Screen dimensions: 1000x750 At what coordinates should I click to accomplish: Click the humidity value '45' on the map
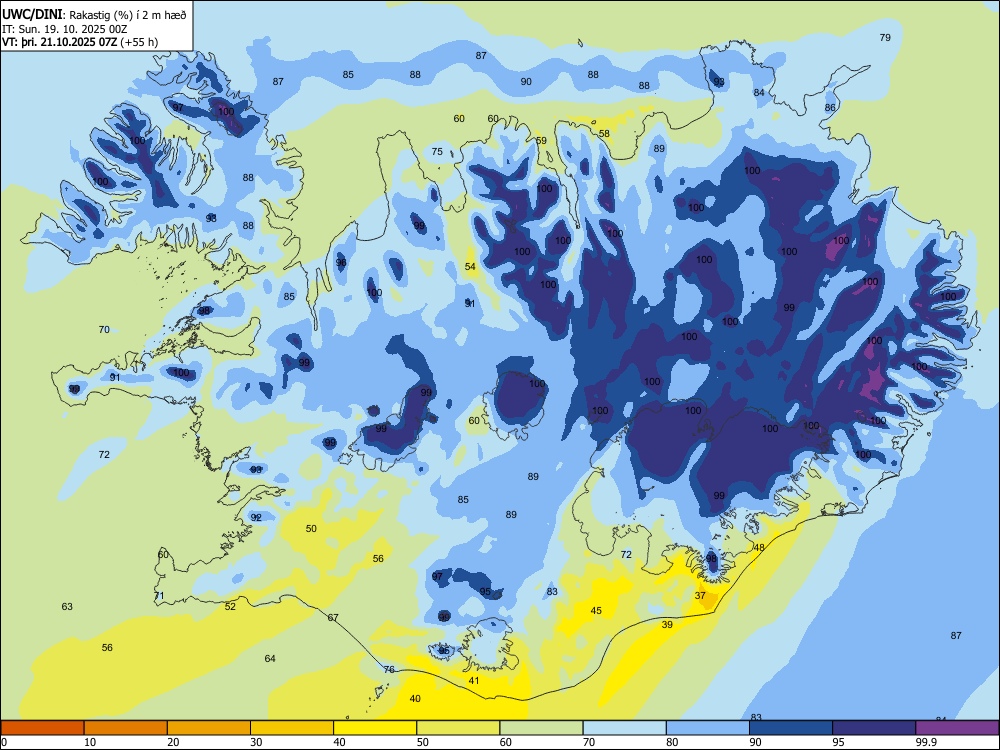click(596, 611)
